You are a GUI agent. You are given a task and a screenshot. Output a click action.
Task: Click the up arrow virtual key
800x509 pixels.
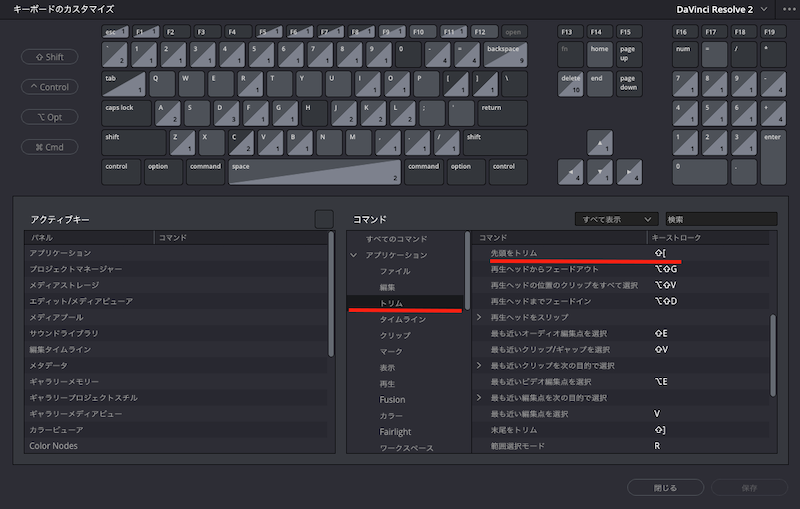[600, 143]
